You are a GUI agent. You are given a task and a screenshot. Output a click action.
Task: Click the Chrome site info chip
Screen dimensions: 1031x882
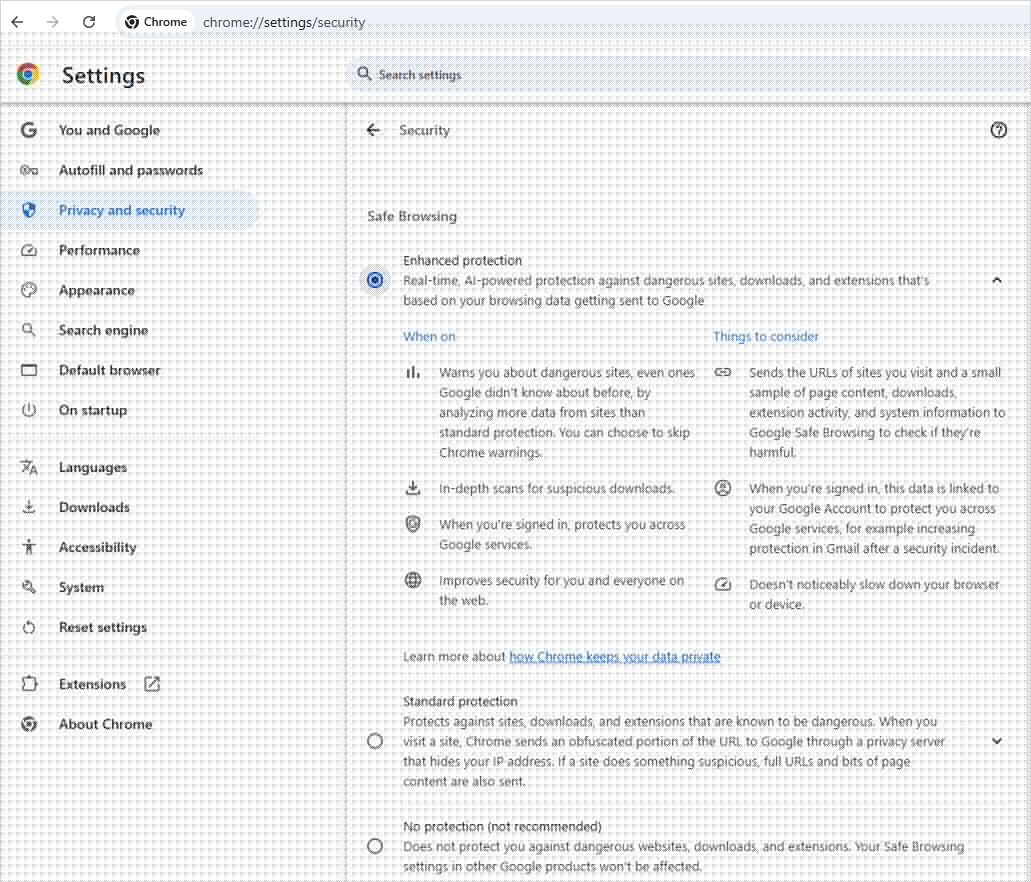coord(156,22)
